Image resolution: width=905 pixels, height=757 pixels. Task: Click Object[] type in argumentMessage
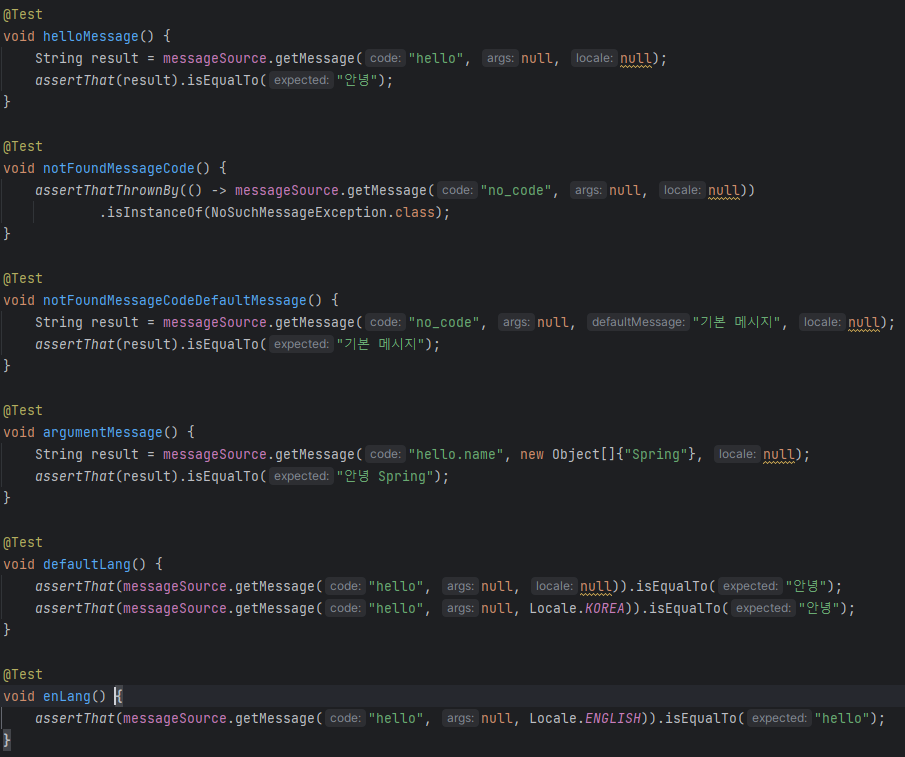tap(584, 455)
